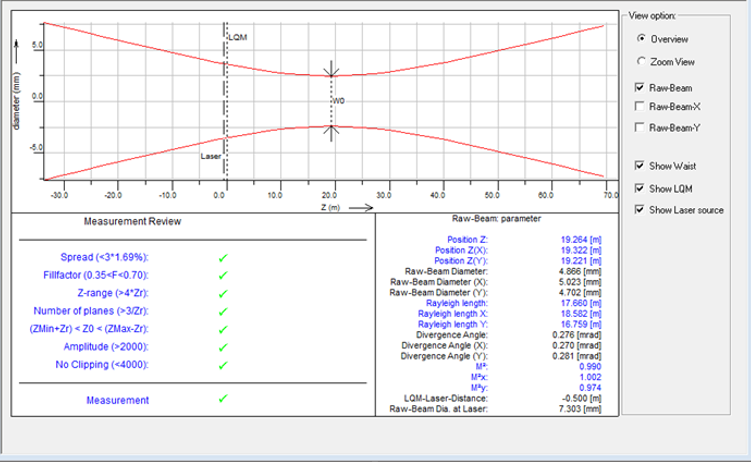The image size is (751, 462).
Task: Click the LQM-Laser-Distance value -0.500 [m]
Action: pyautogui.click(x=581, y=398)
